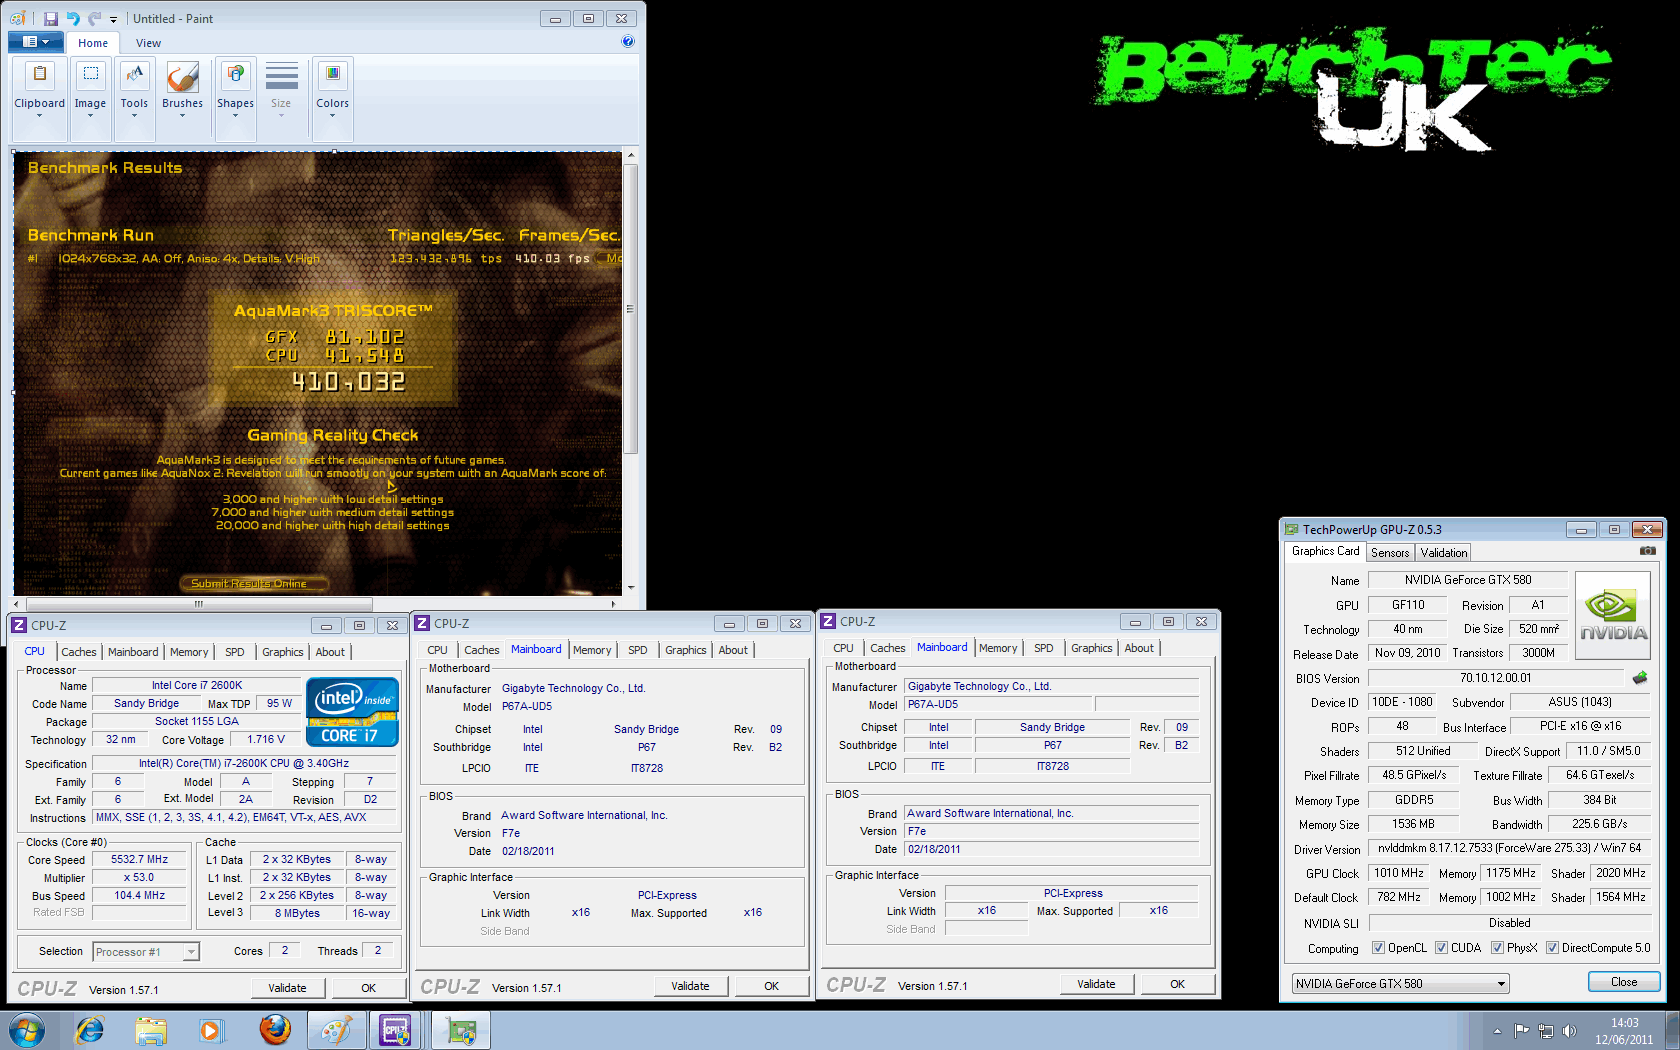The image size is (1680, 1050).
Task: Open Caches tab in left CPU-Z window
Action: point(79,652)
